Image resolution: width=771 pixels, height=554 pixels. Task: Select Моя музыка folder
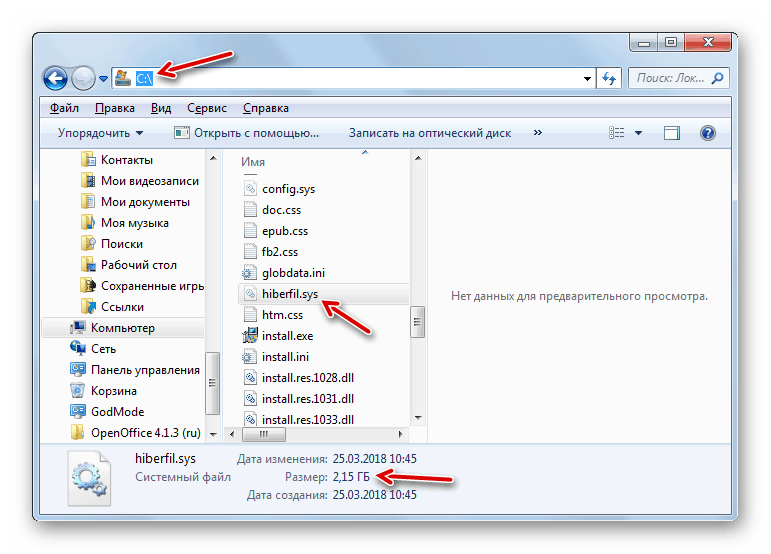point(125,223)
